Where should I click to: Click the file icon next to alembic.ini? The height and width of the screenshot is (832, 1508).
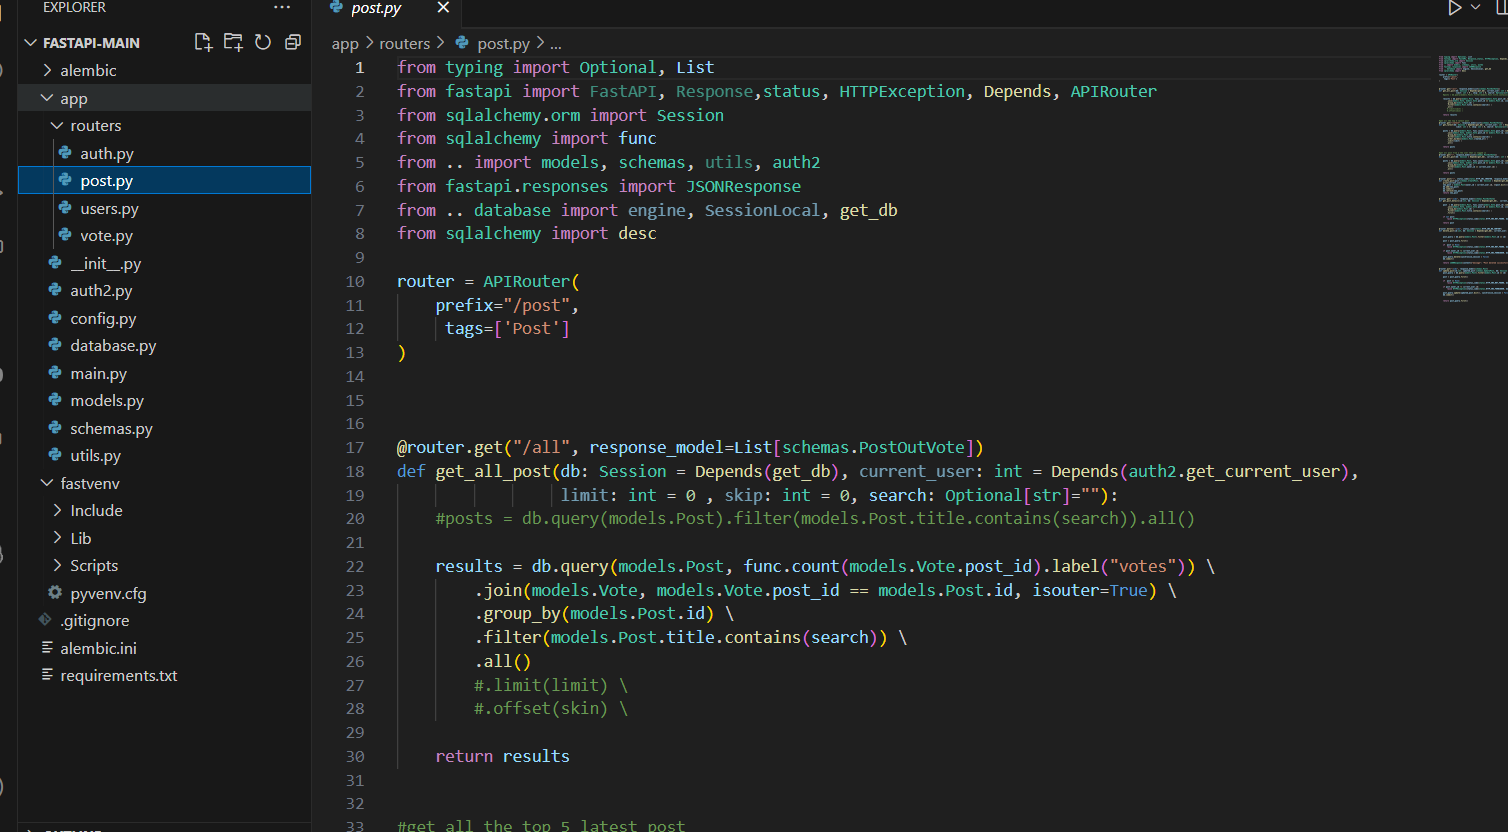tap(46, 648)
